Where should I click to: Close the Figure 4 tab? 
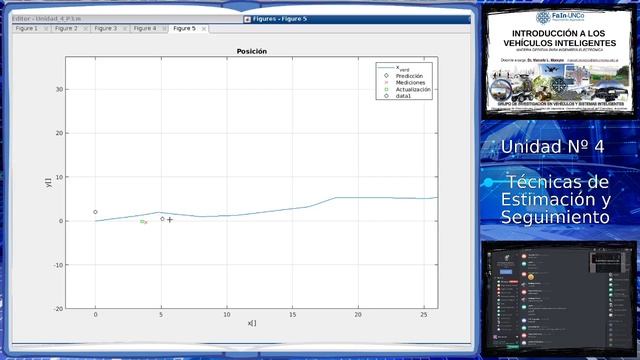click(164, 29)
